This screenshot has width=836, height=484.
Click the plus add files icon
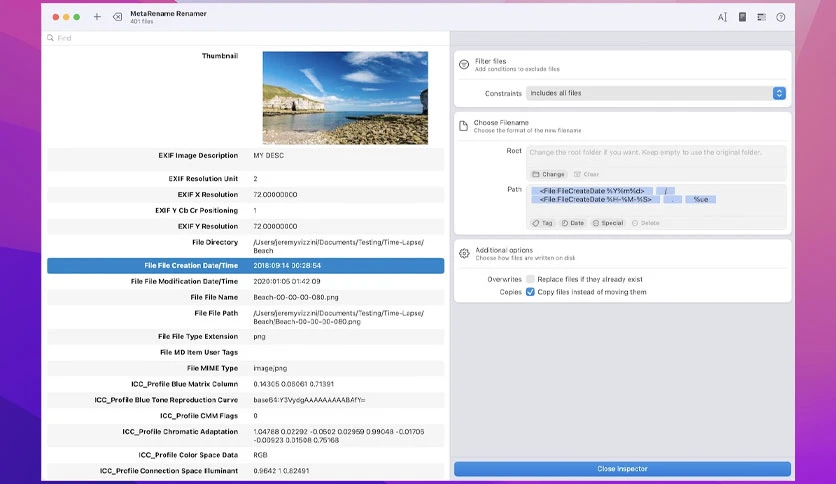tap(97, 17)
